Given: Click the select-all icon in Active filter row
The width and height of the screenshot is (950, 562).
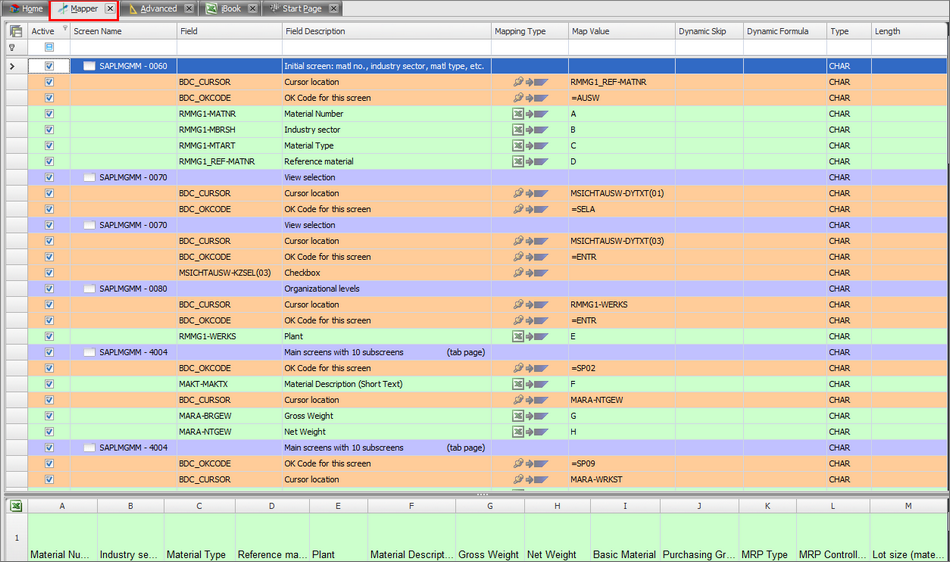Looking at the screenshot, I should point(49,47).
